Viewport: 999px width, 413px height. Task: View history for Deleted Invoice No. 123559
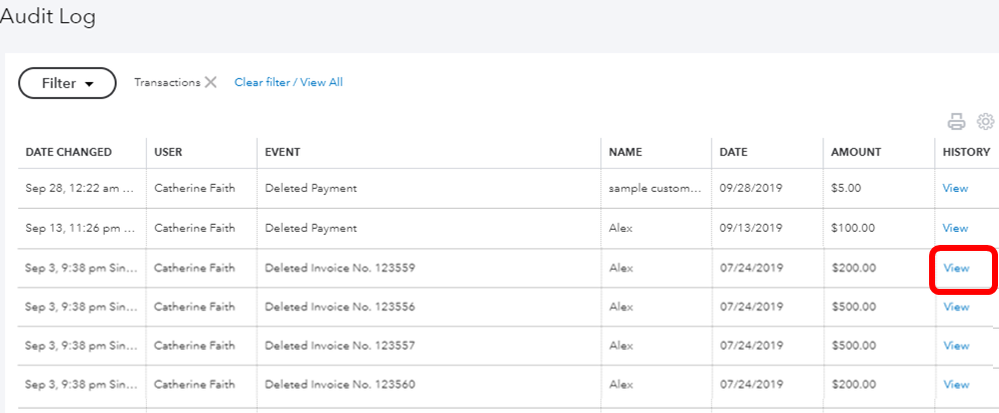point(956,268)
